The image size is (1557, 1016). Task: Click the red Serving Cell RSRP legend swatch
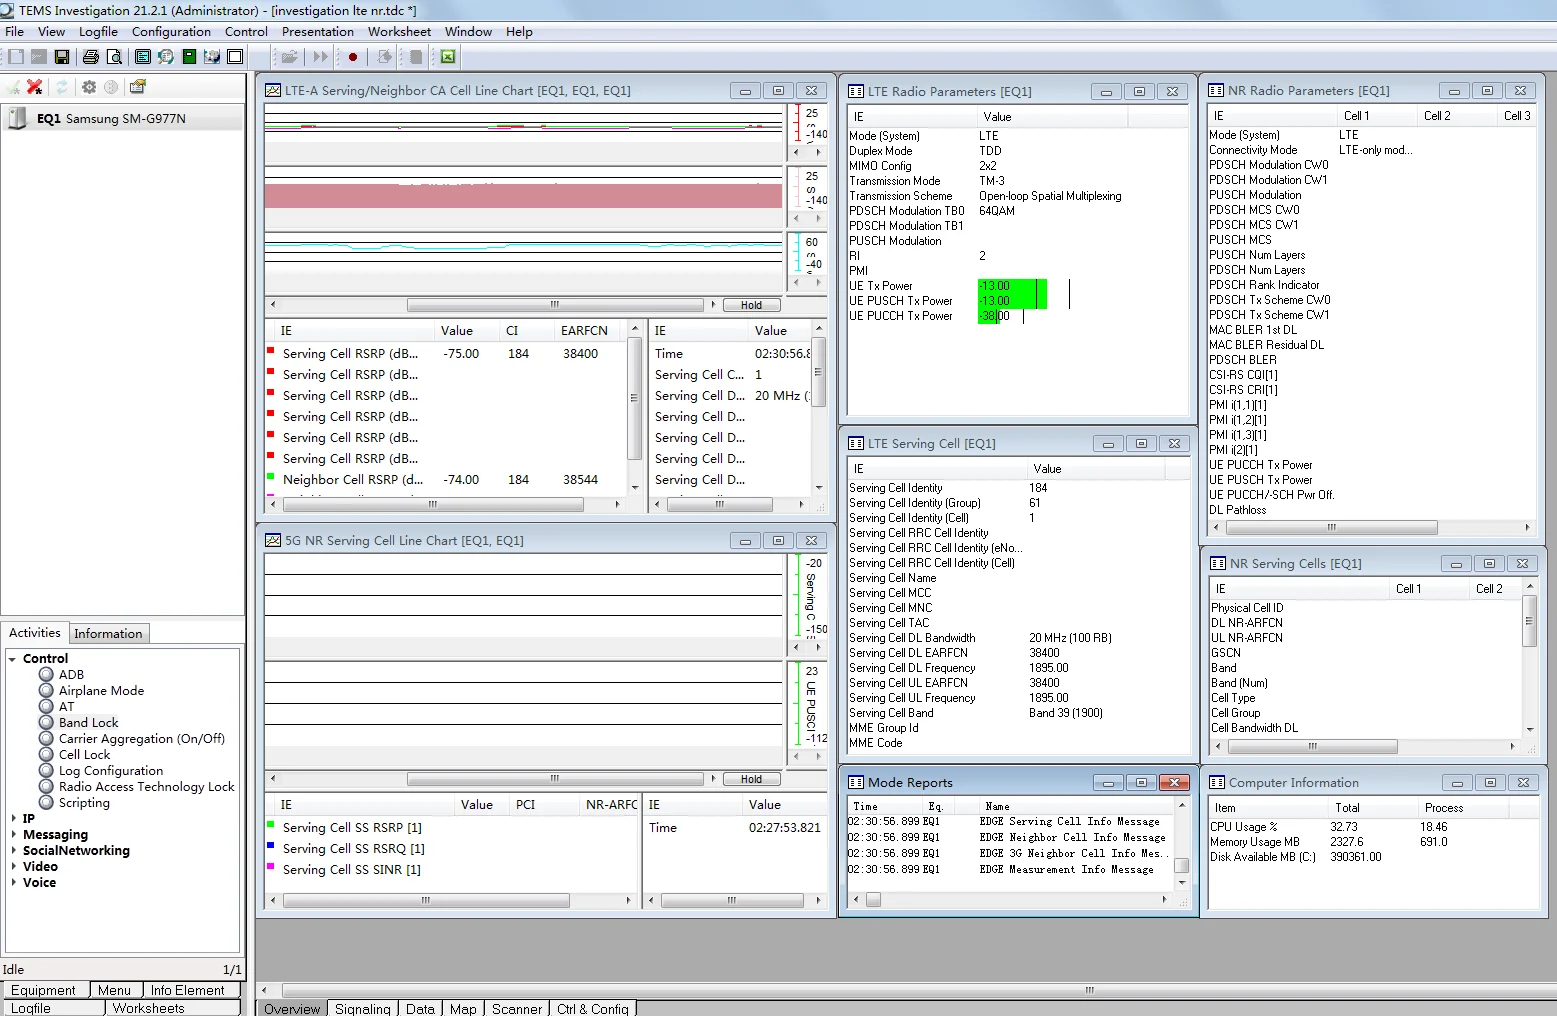click(x=271, y=350)
